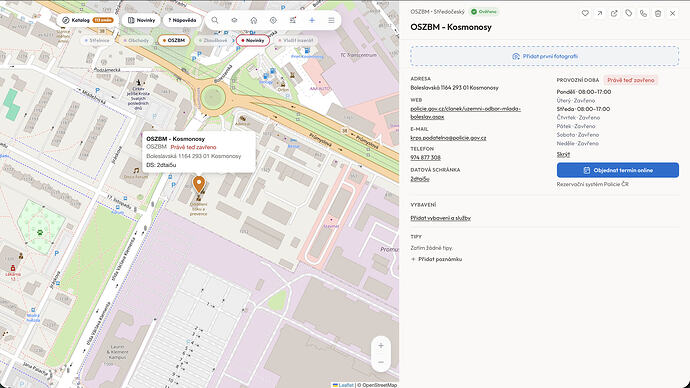Click the OSZBM - Kosmonosy popup title
This screenshot has height=388, width=690.
pos(176,139)
